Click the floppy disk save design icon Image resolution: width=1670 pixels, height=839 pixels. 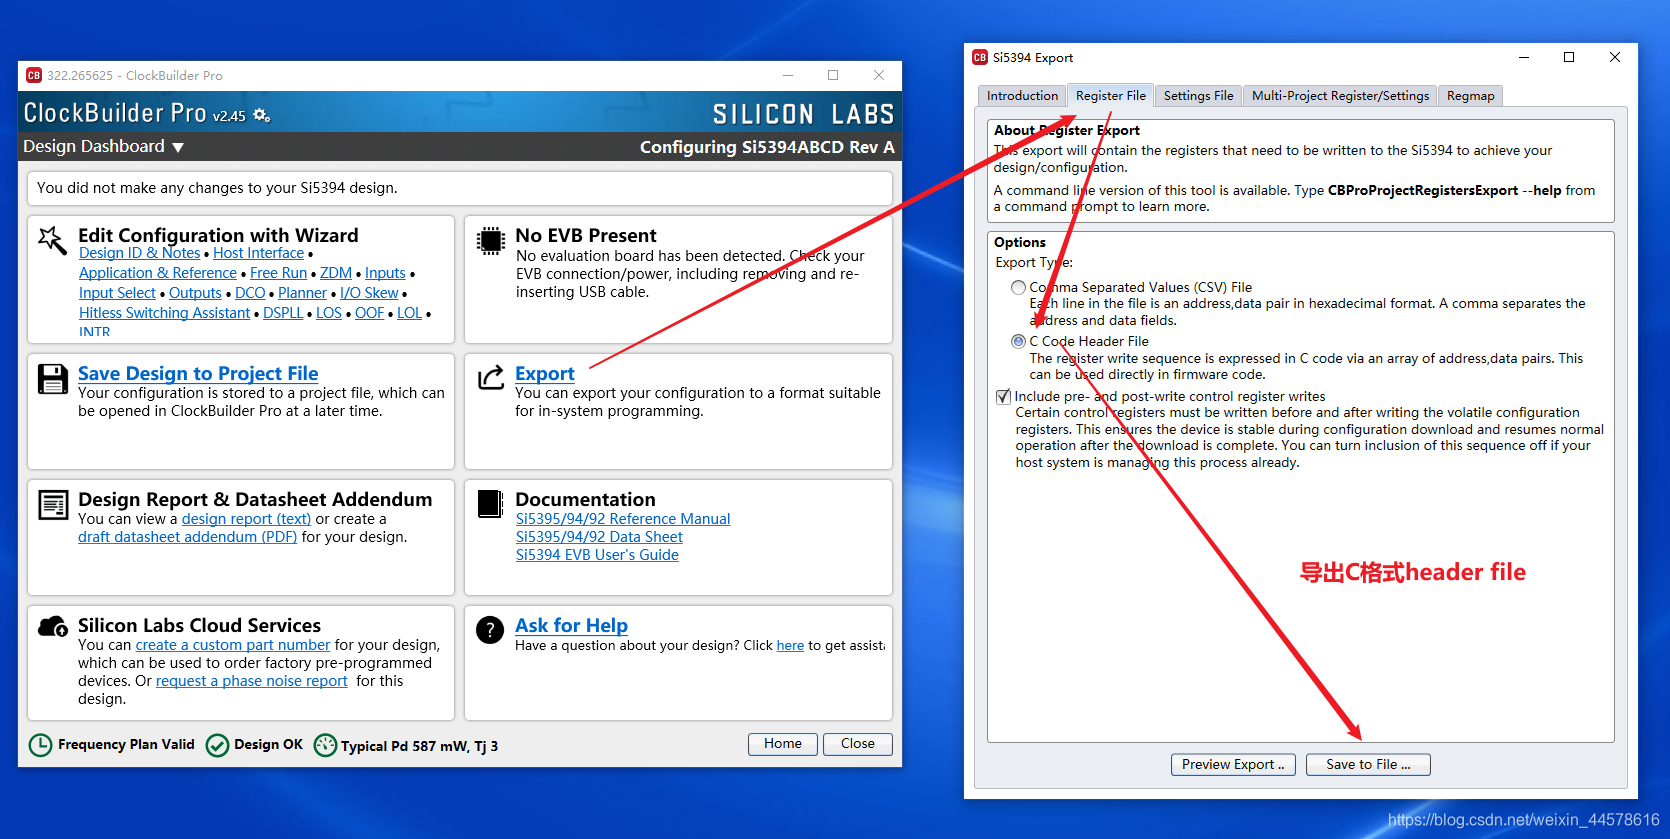(x=52, y=378)
